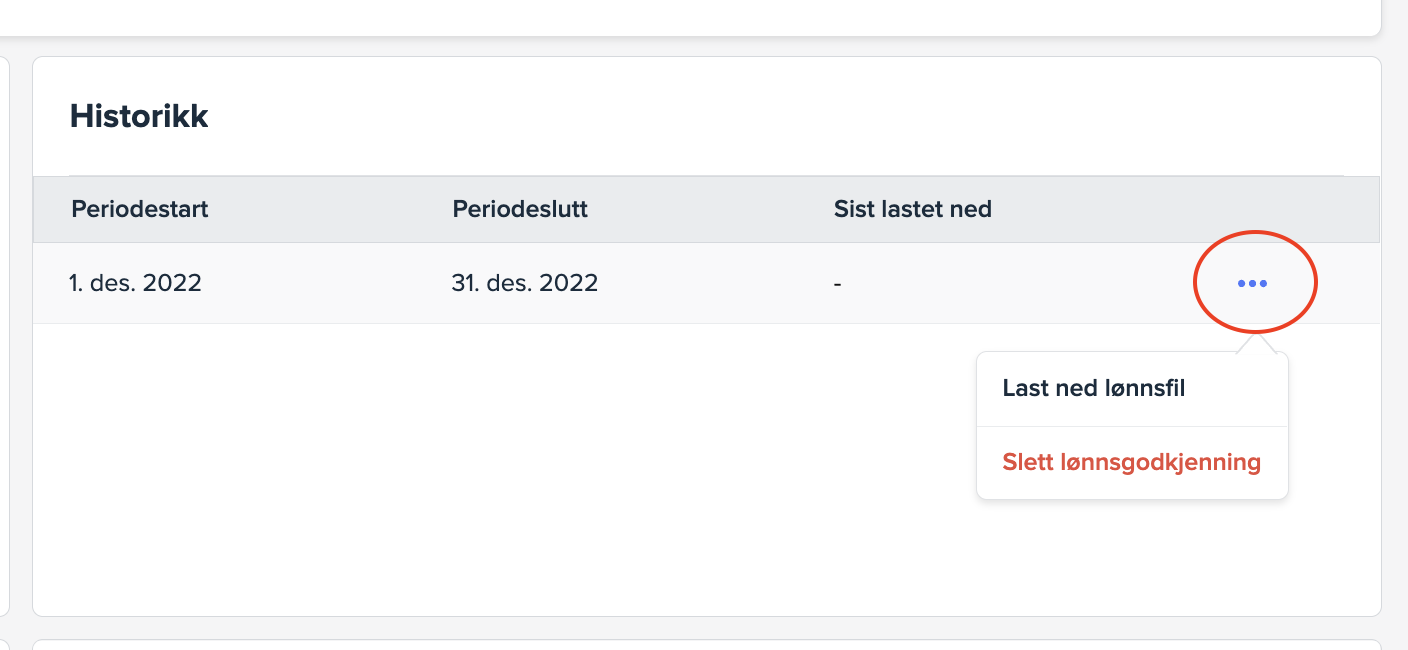
Task: Click the Historikk section heading
Action: coord(139,116)
